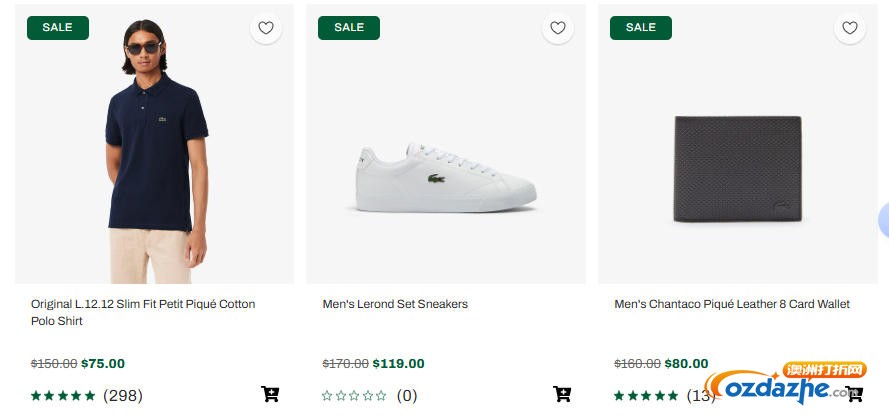View the navy polo shirt product image
This screenshot has height=417, width=889.
[x=156, y=150]
